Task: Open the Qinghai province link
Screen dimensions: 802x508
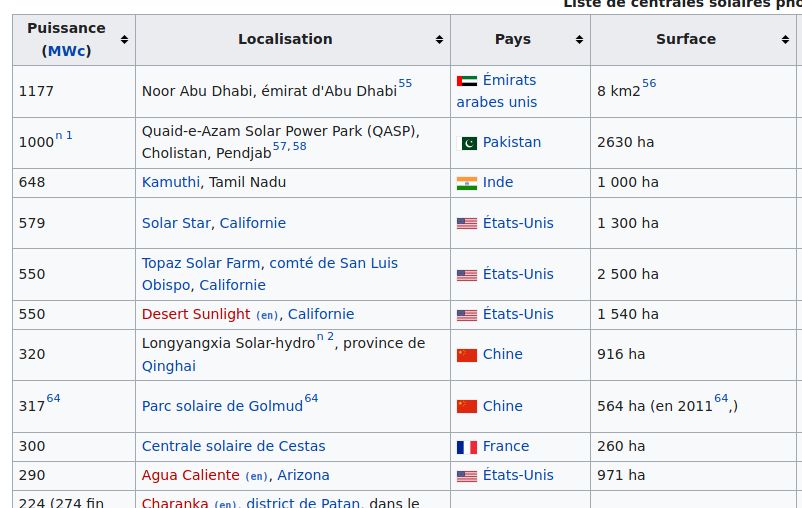Action: pyautogui.click(x=169, y=366)
